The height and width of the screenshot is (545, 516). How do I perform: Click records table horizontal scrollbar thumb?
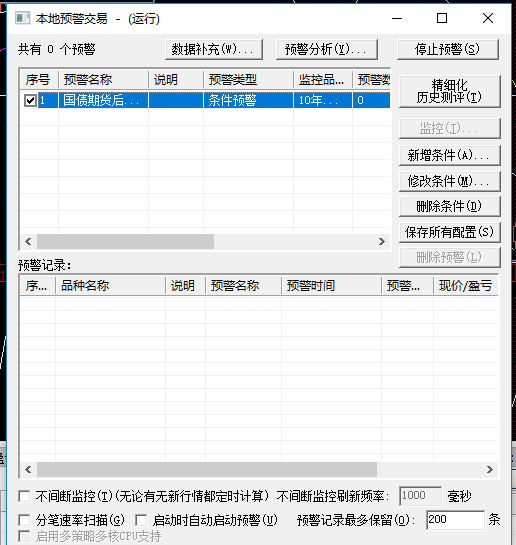tap(207, 470)
